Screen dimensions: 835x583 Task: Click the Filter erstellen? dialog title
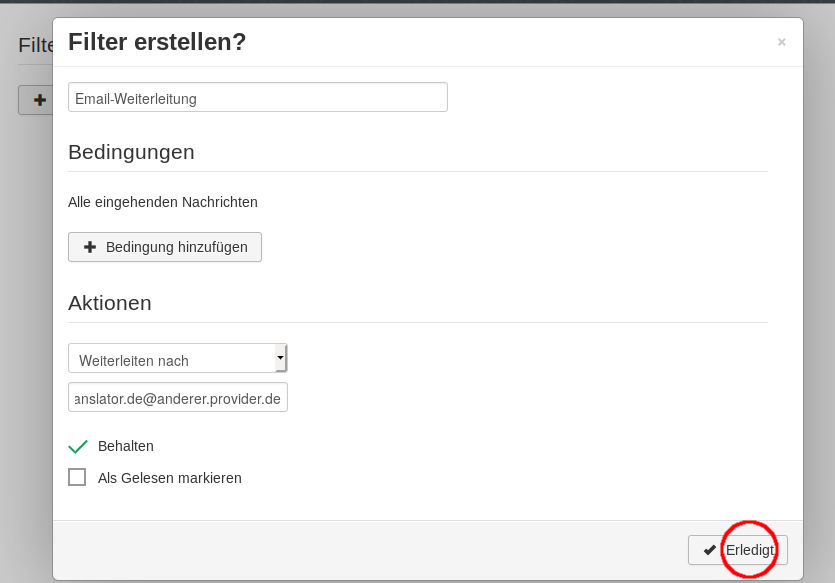coord(157,42)
